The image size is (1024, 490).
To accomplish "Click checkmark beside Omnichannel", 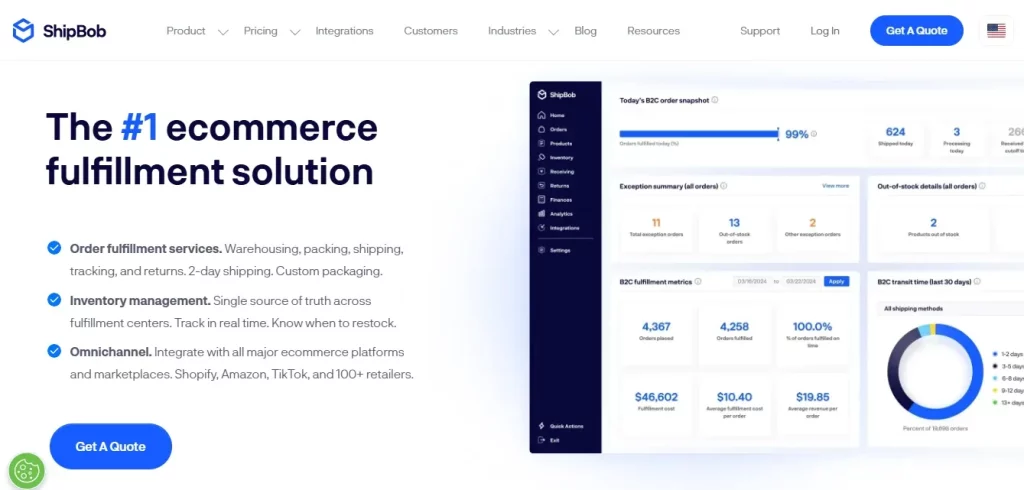I will pos(54,351).
